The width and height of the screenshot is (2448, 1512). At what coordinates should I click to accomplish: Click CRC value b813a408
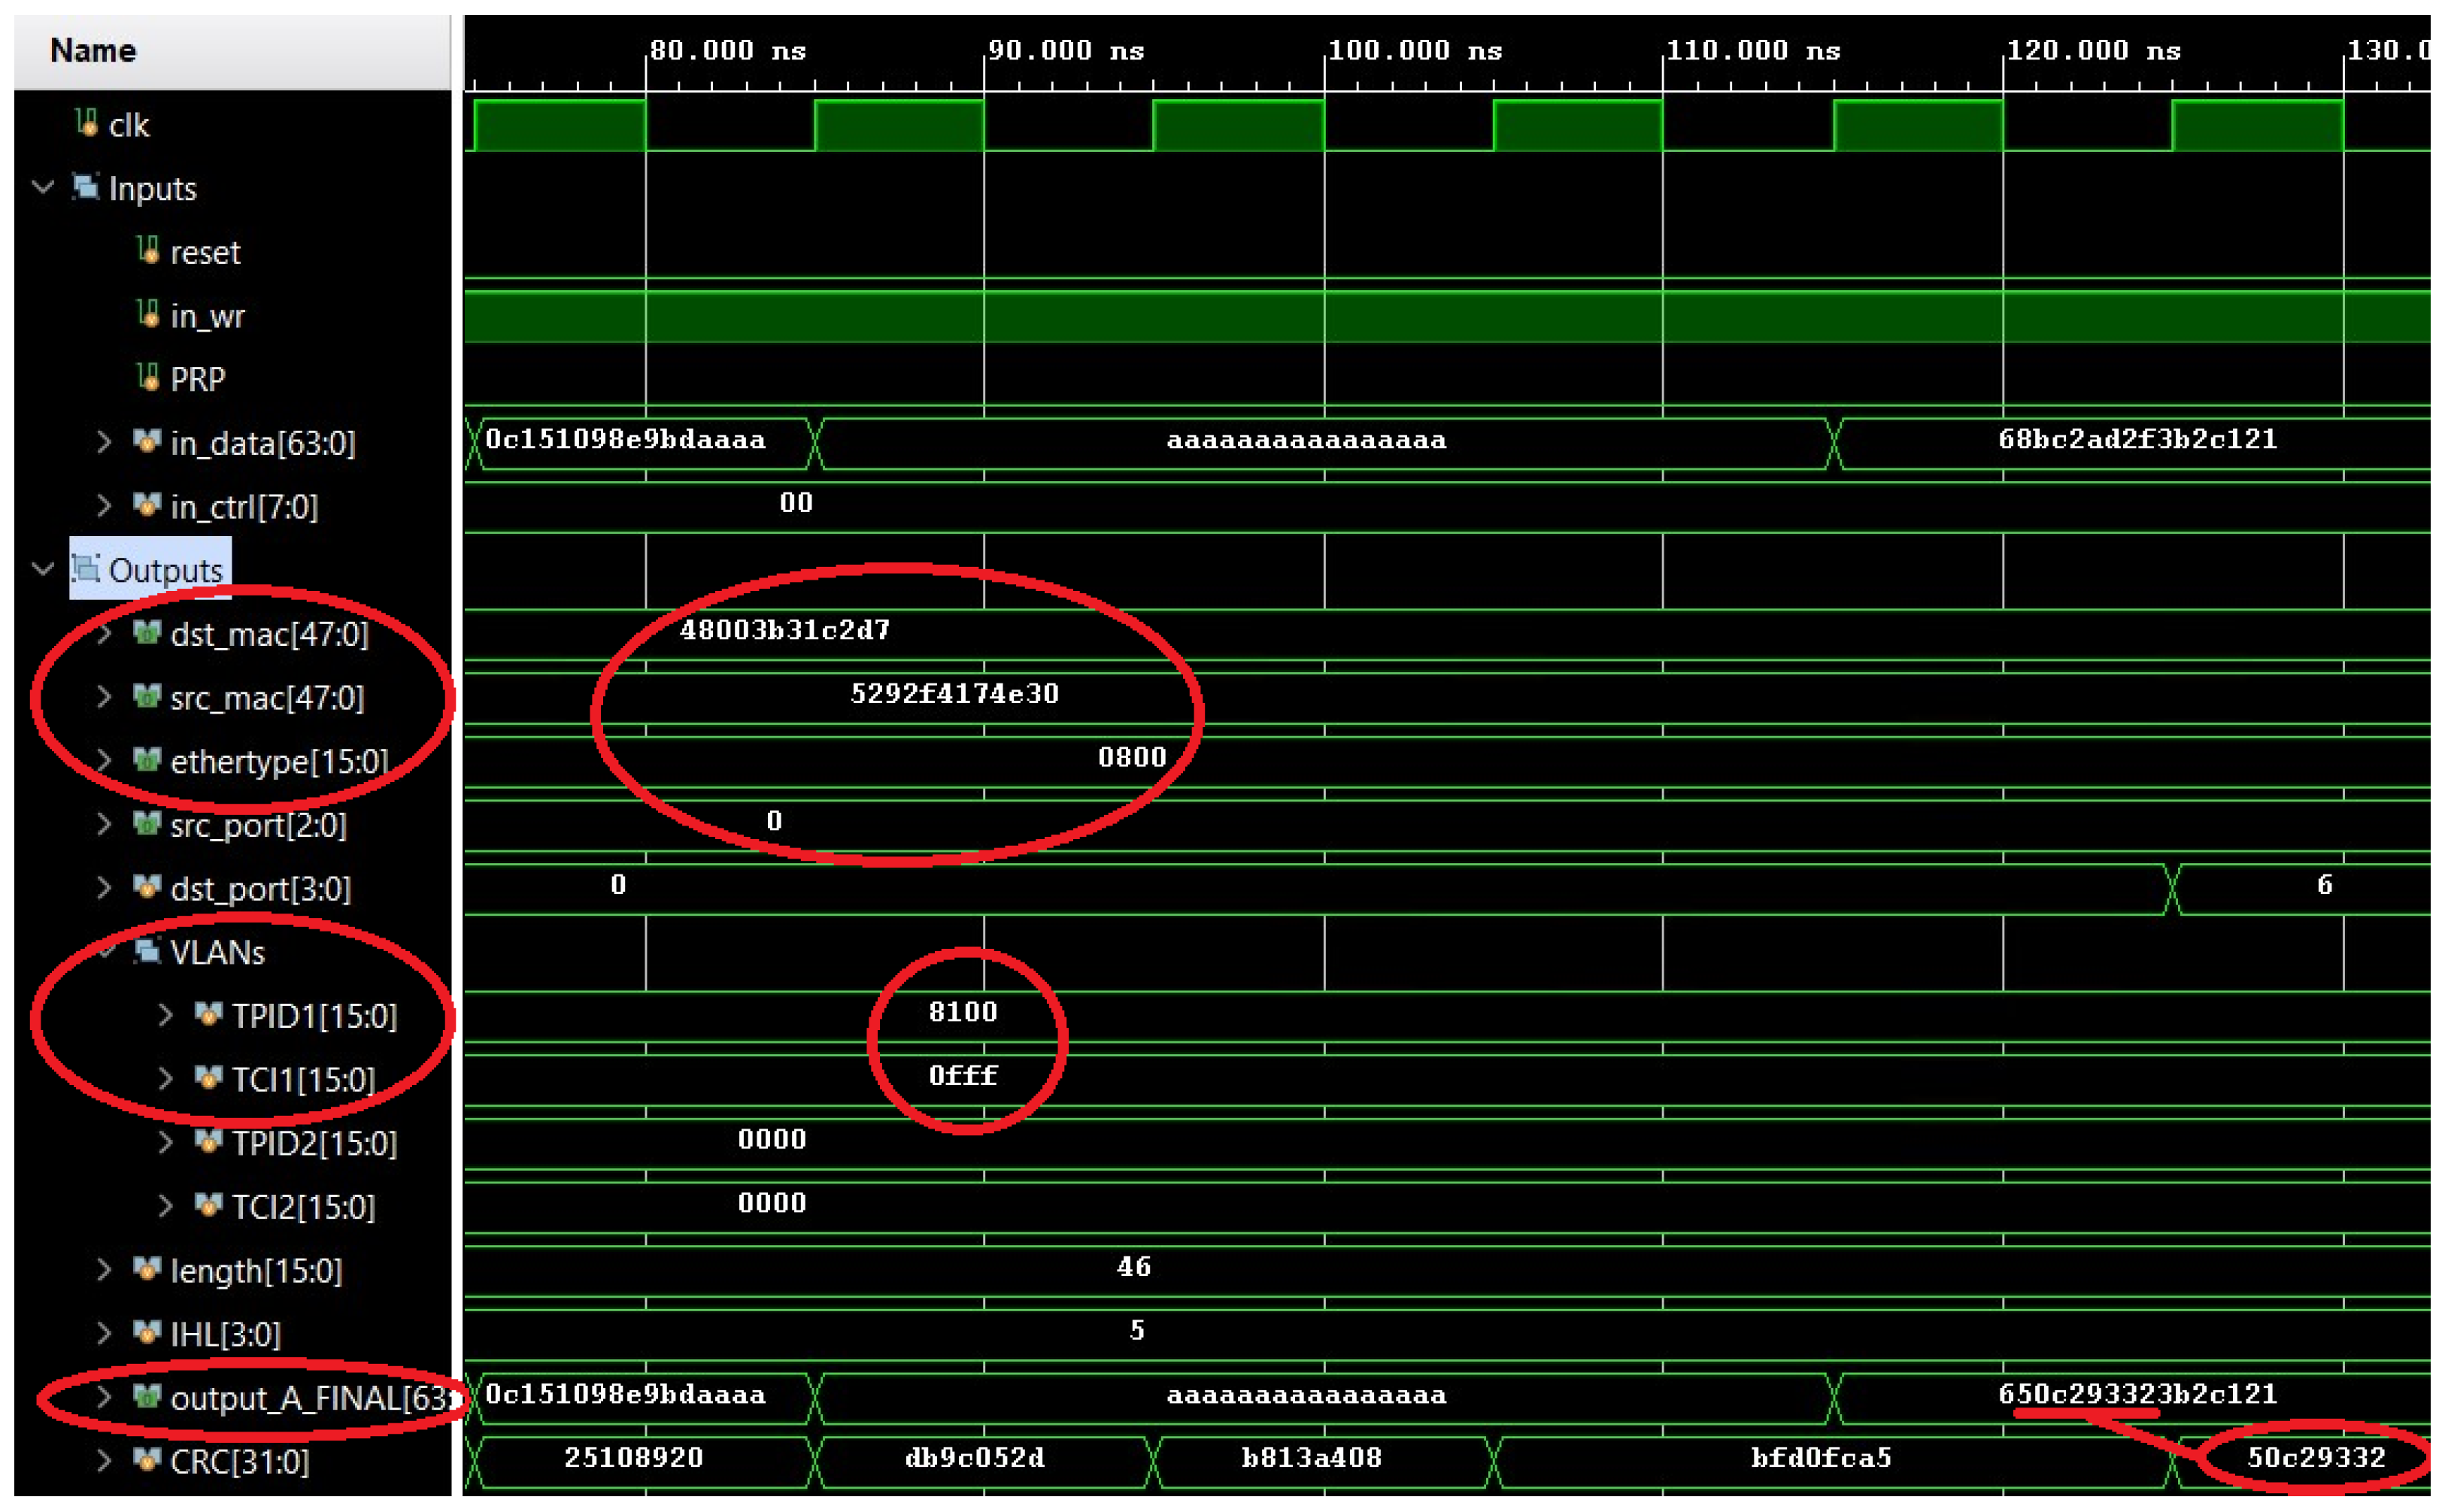(1312, 1457)
